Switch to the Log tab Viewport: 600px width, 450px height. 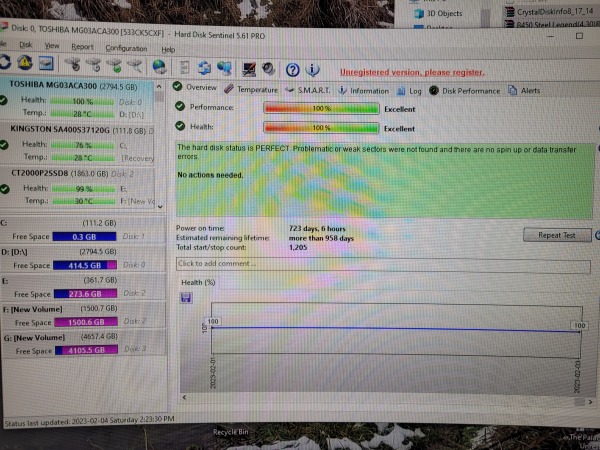pos(409,91)
